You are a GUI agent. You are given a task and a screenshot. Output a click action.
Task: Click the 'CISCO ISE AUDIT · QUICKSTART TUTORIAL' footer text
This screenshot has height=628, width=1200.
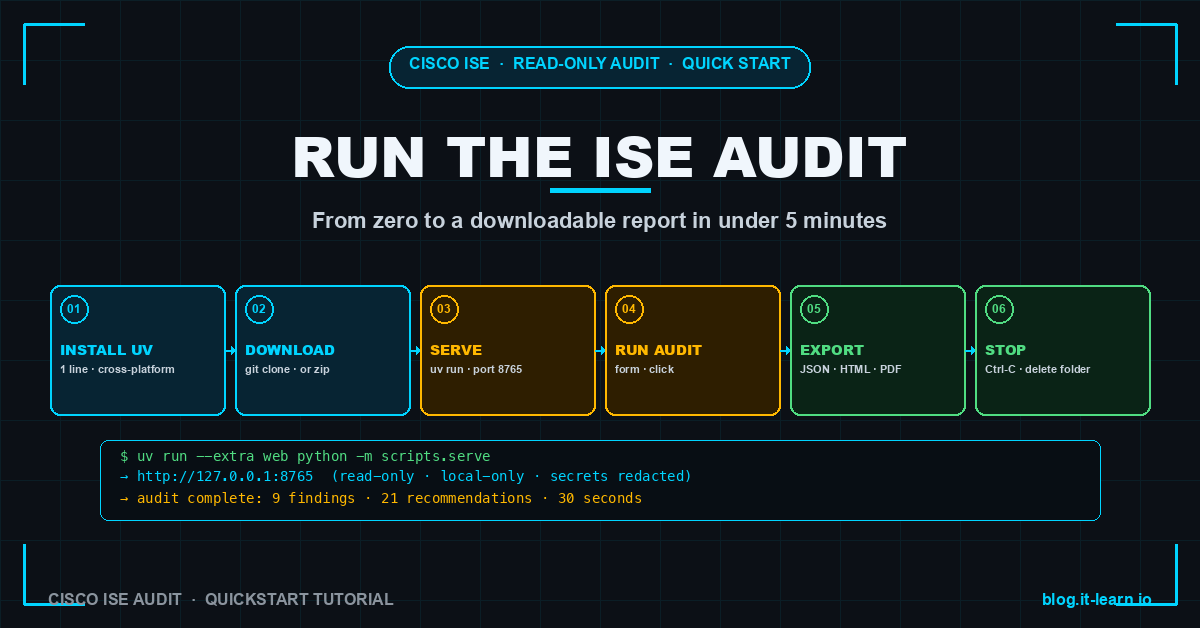click(221, 600)
